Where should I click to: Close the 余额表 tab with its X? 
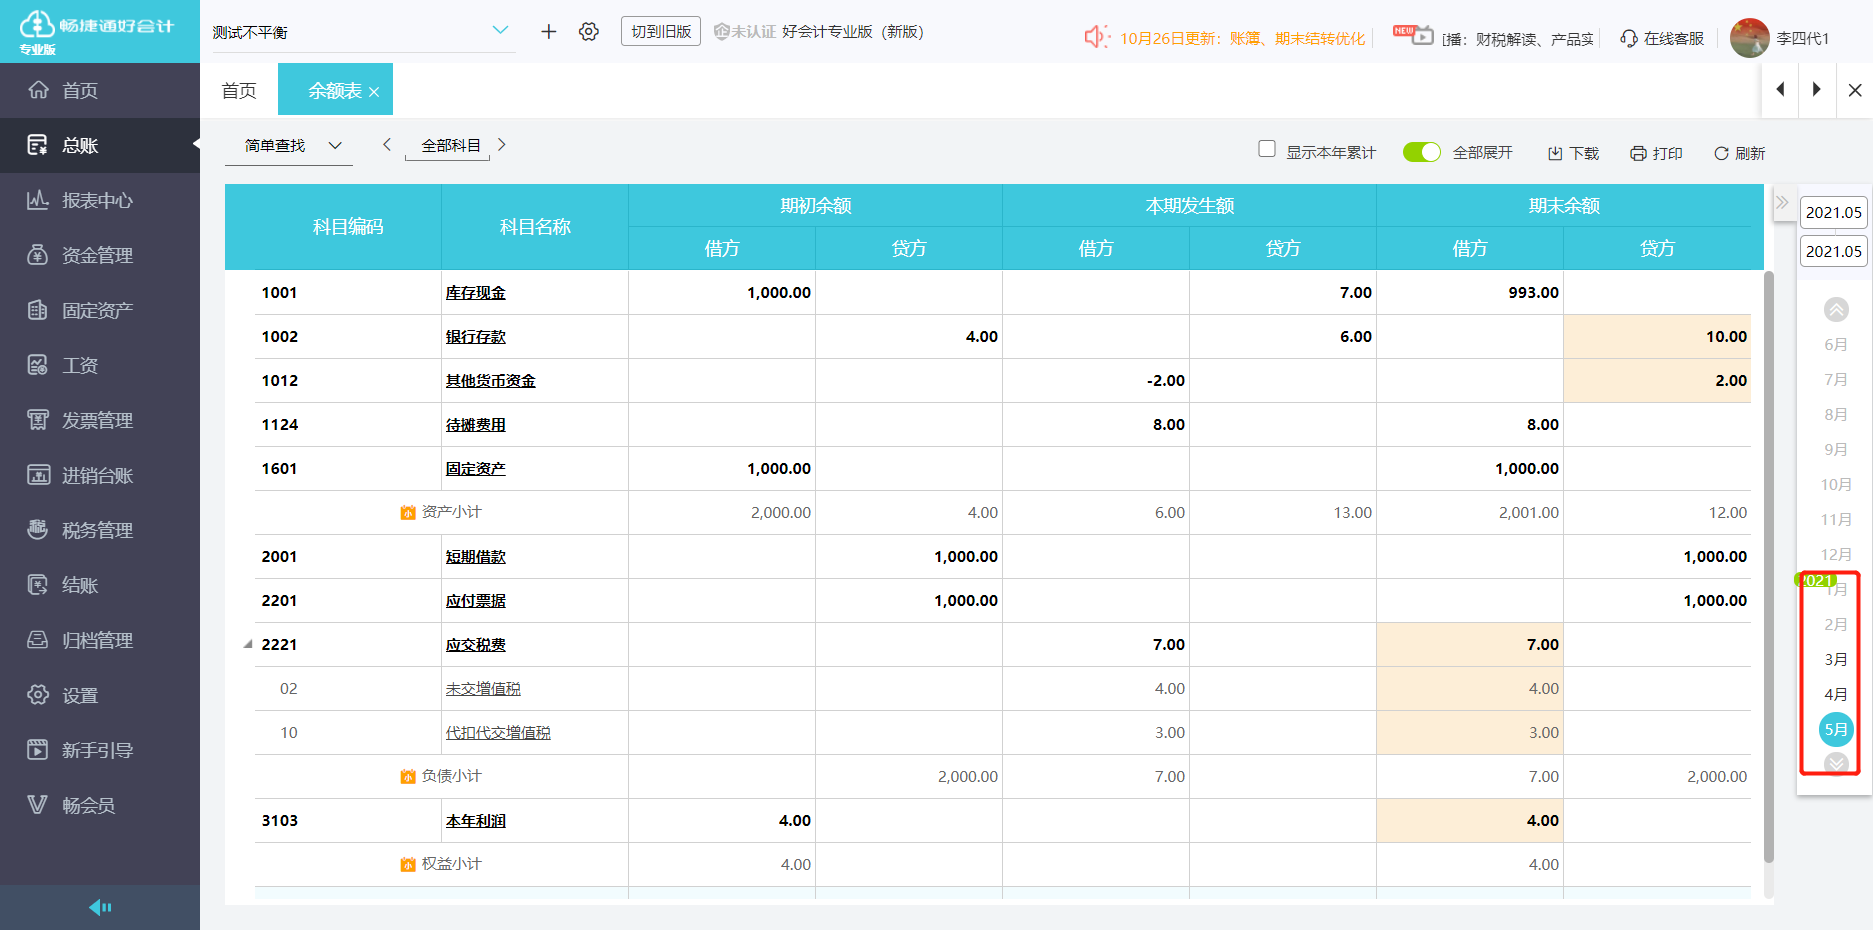[374, 92]
